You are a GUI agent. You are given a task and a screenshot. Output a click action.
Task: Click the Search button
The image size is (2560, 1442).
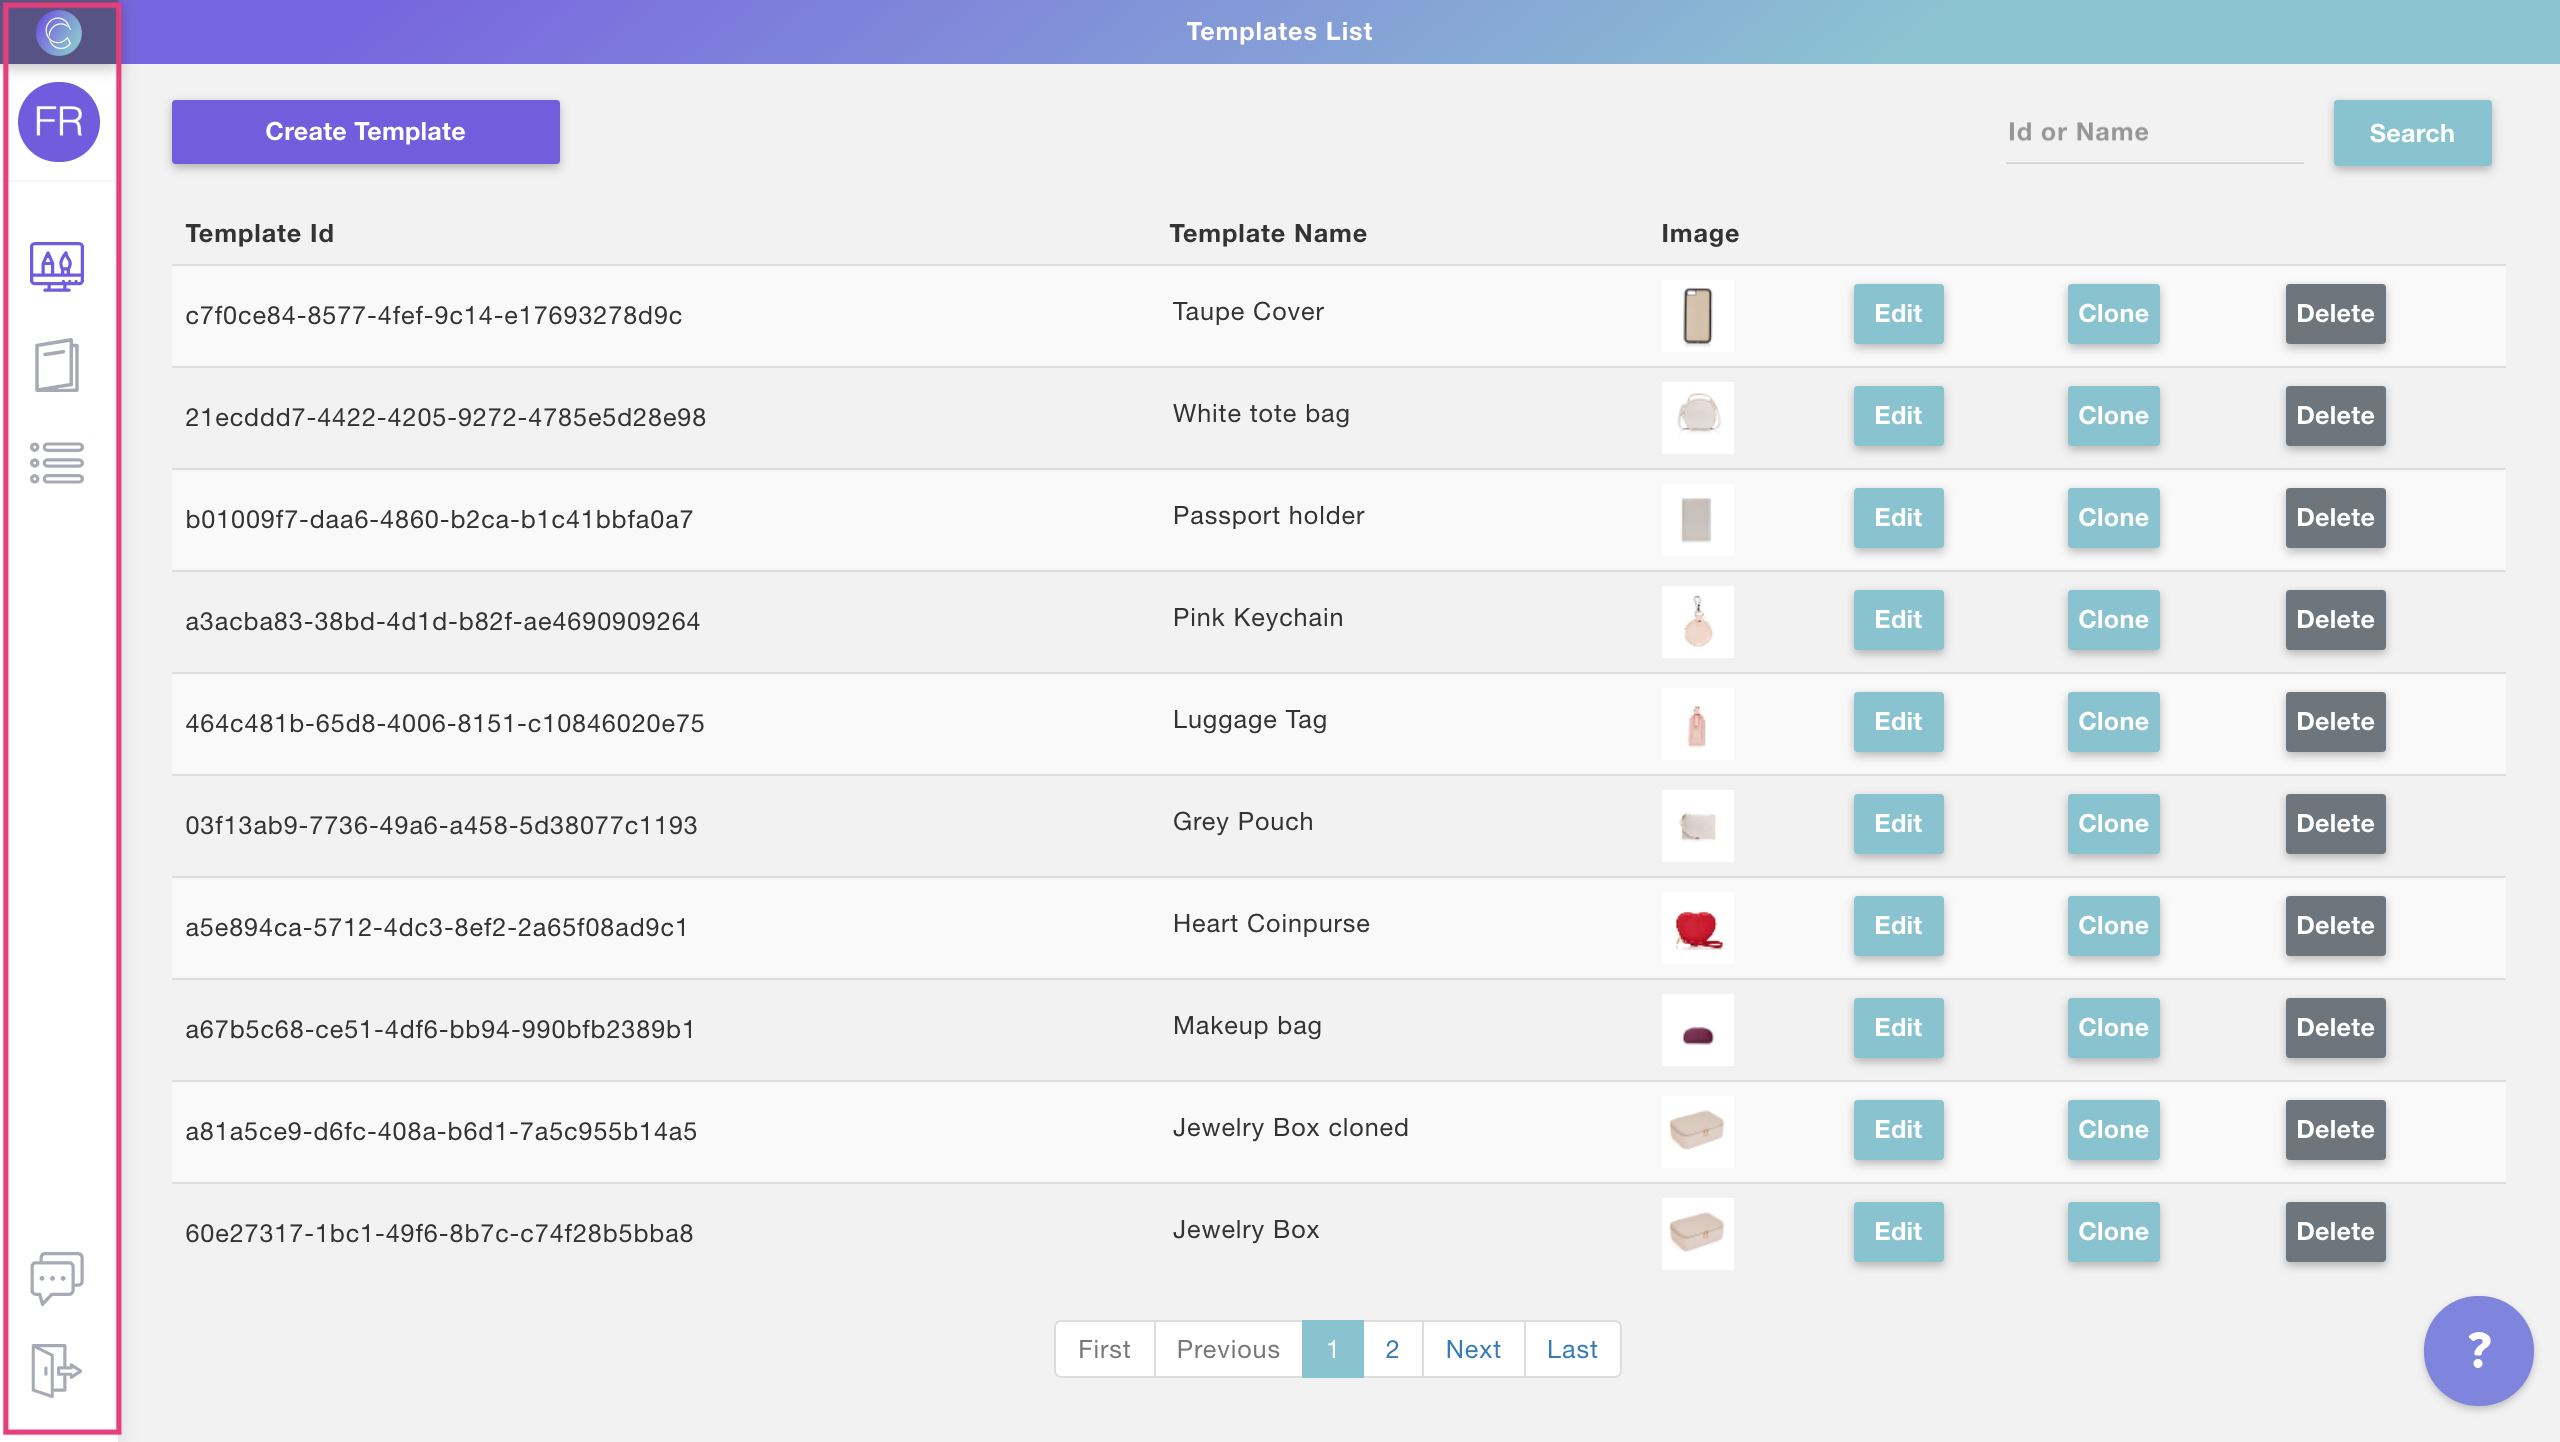tap(2411, 133)
